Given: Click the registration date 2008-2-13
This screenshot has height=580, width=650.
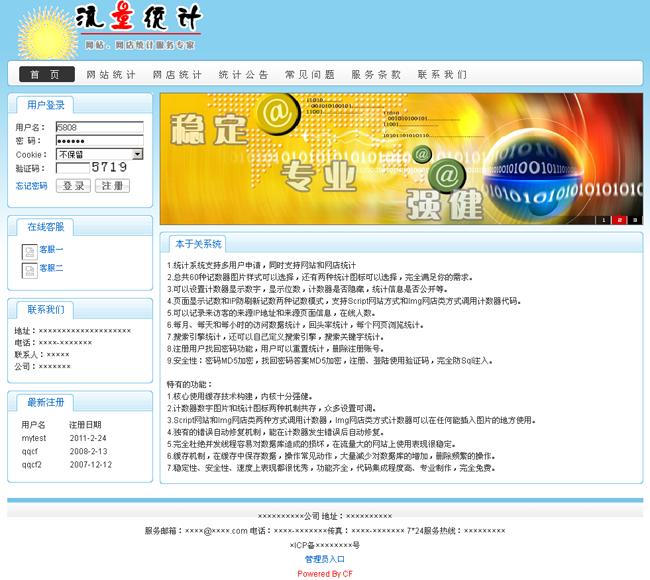Looking at the screenshot, I should point(88,451).
